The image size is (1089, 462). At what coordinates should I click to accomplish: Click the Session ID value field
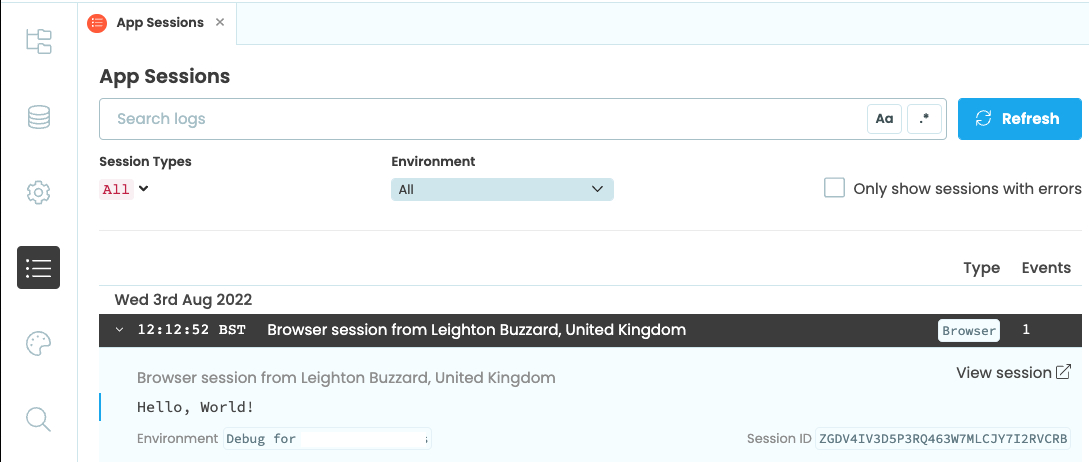(x=942, y=438)
